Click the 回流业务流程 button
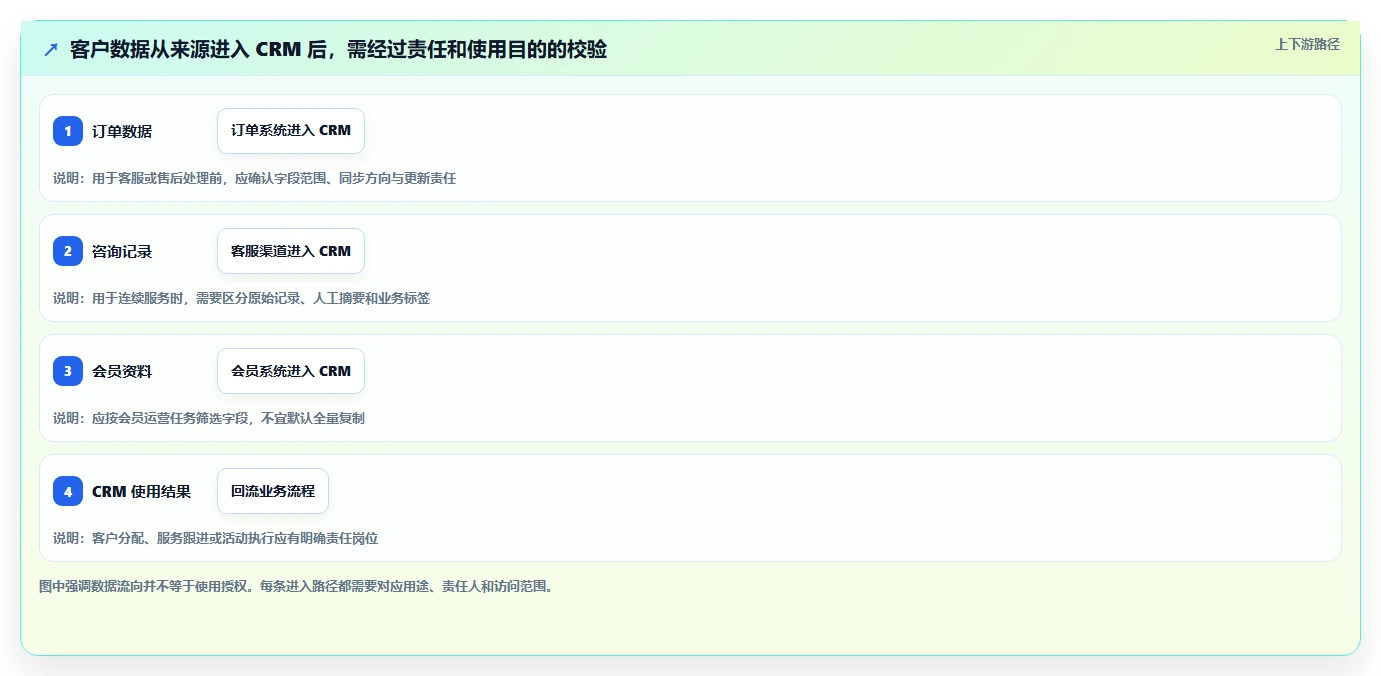This screenshot has height=676, width=1381. [x=273, y=491]
